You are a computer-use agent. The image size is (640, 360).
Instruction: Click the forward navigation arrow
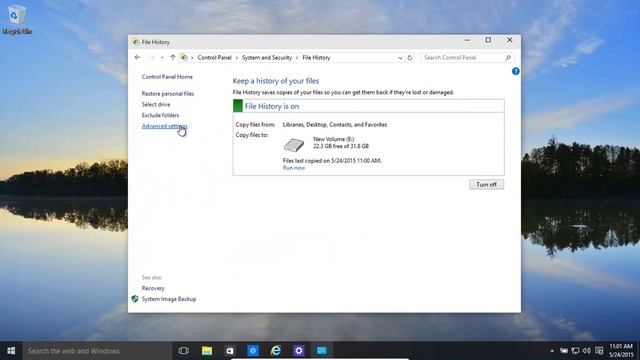point(151,58)
